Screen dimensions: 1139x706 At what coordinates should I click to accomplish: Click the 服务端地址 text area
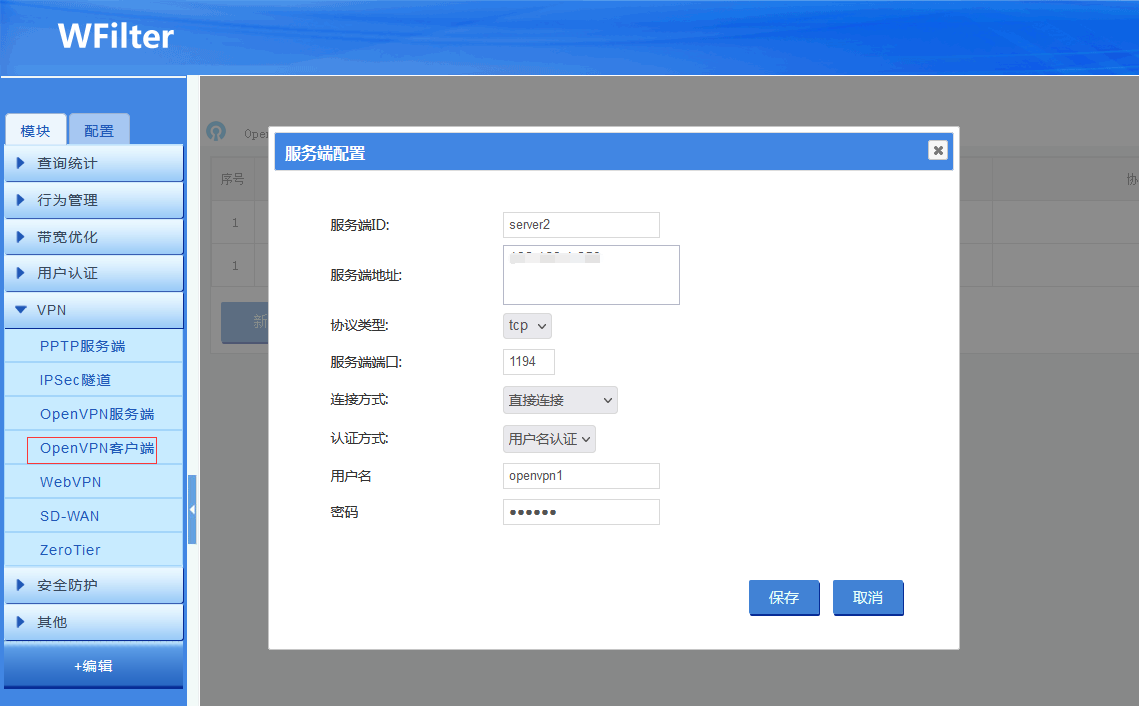(591, 275)
